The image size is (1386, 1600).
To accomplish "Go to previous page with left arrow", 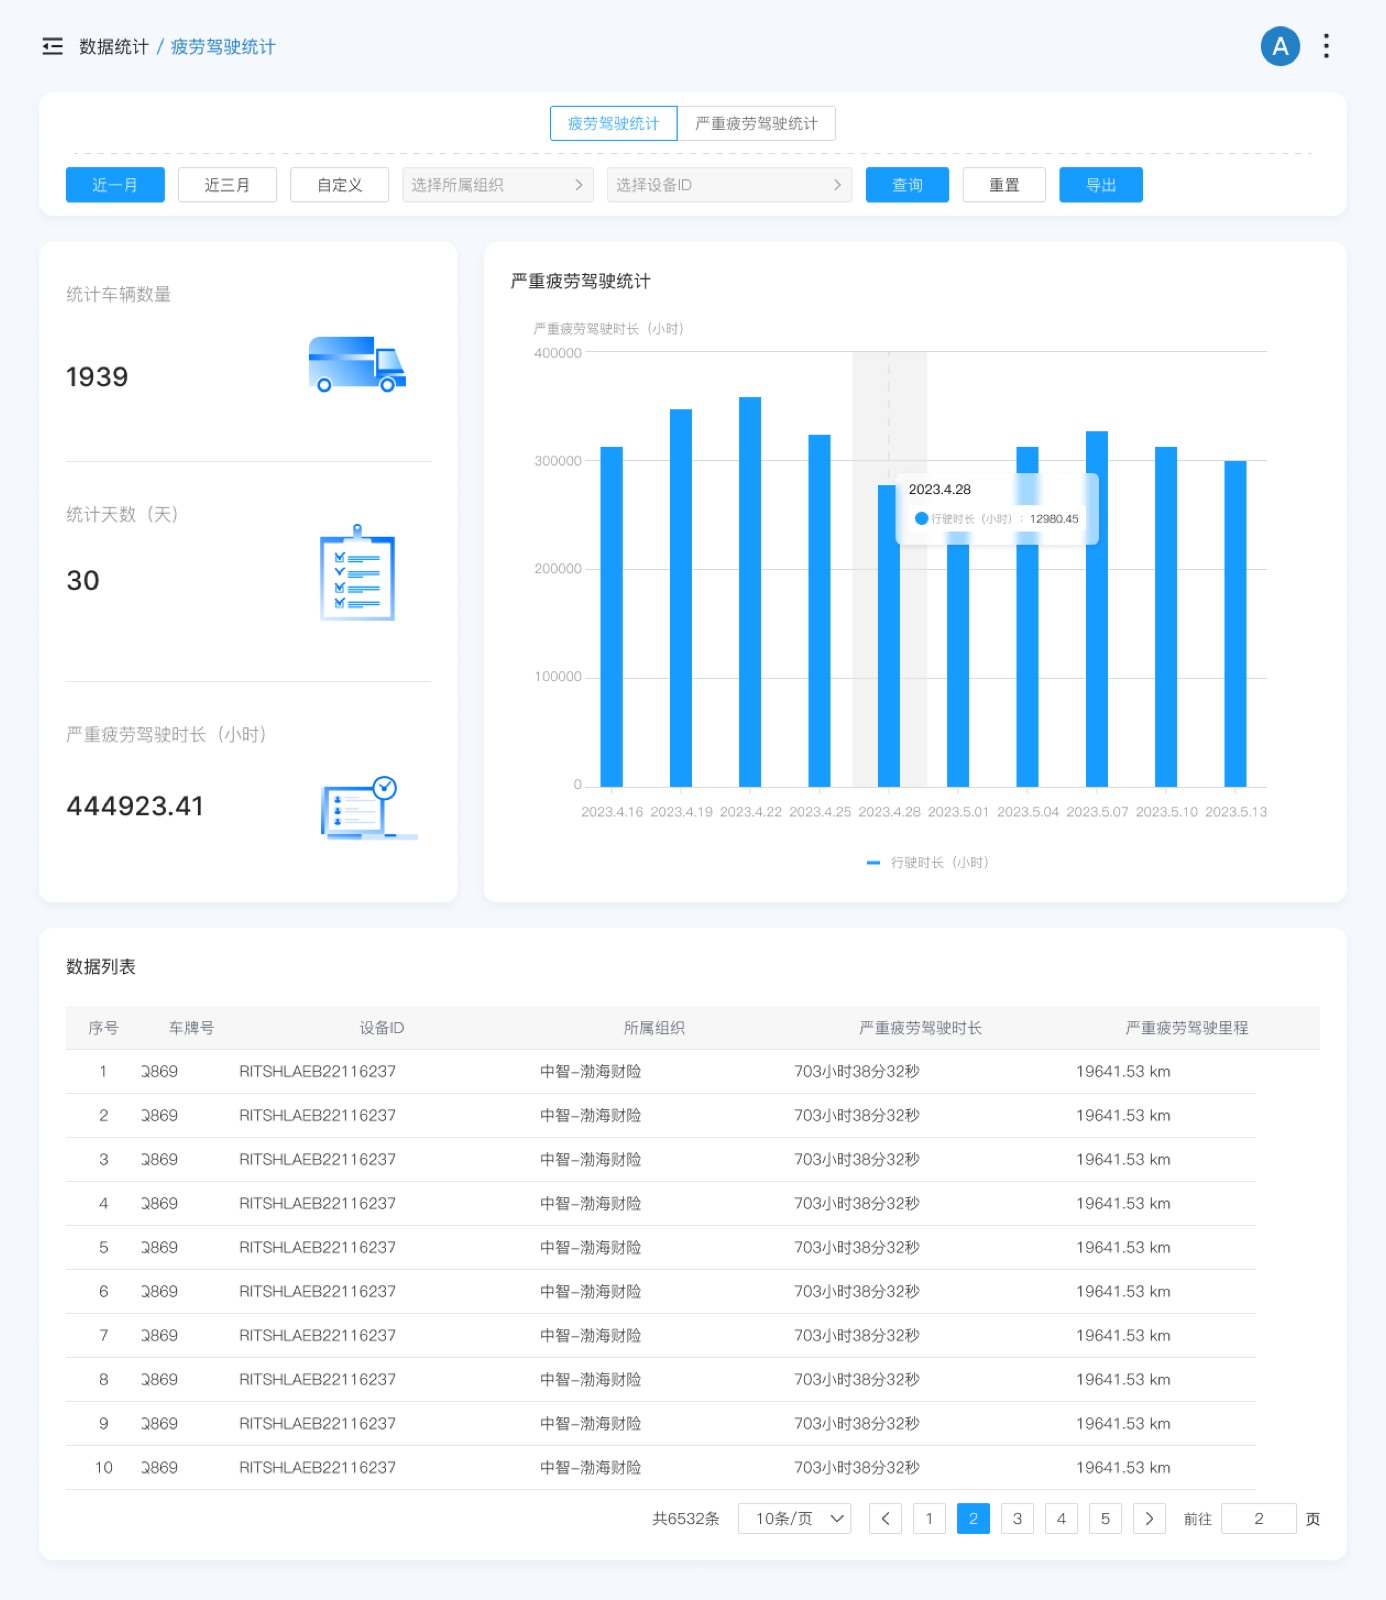I will 885,1519.
